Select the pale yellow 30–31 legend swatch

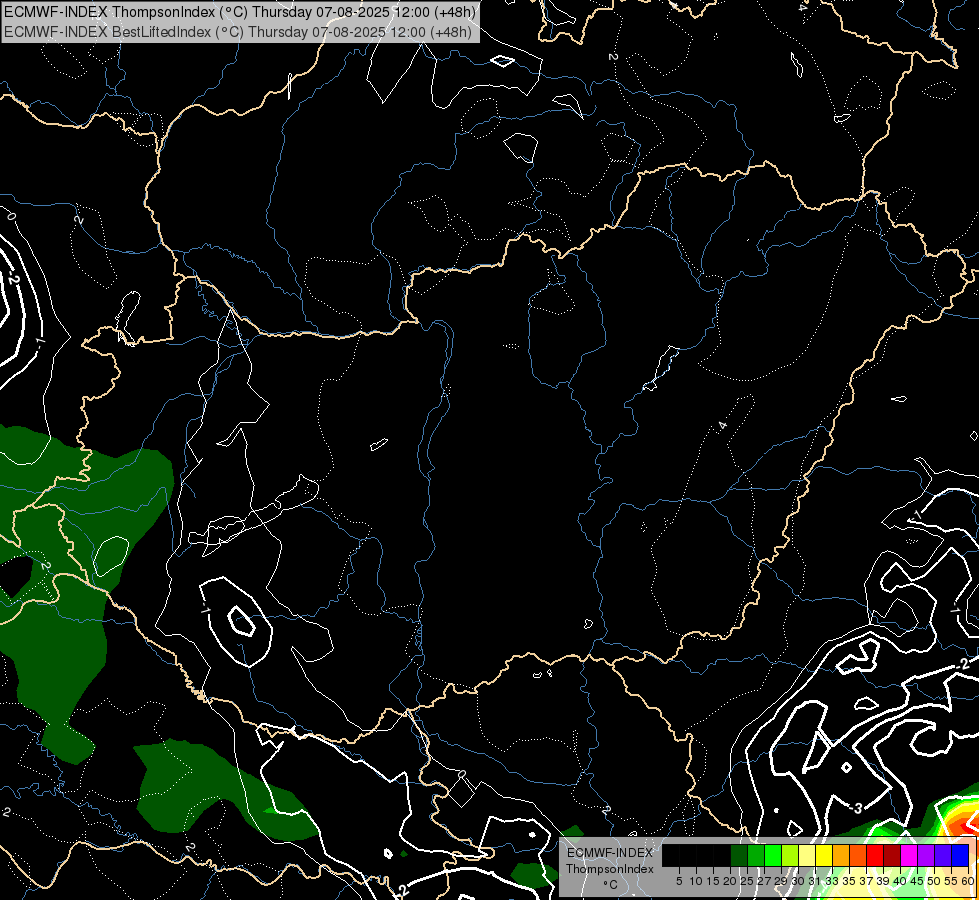point(807,855)
